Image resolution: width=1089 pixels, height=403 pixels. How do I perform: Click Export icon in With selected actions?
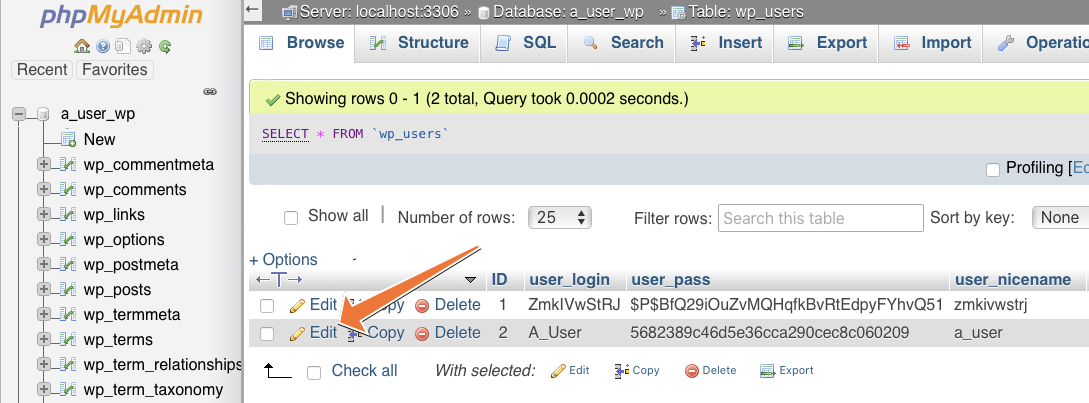pos(767,371)
